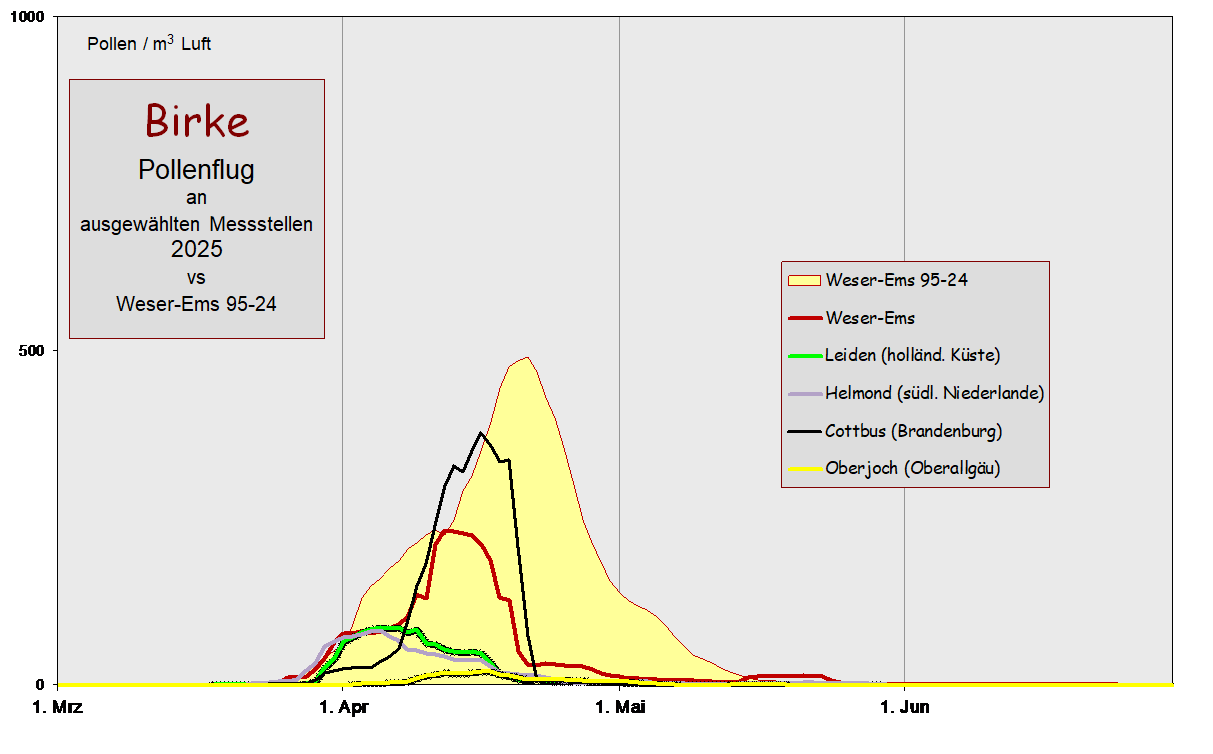Image resolution: width=1213 pixels, height=754 pixels.
Task: Click the red Weser-Ems legend line
Action: (x=804, y=319)
